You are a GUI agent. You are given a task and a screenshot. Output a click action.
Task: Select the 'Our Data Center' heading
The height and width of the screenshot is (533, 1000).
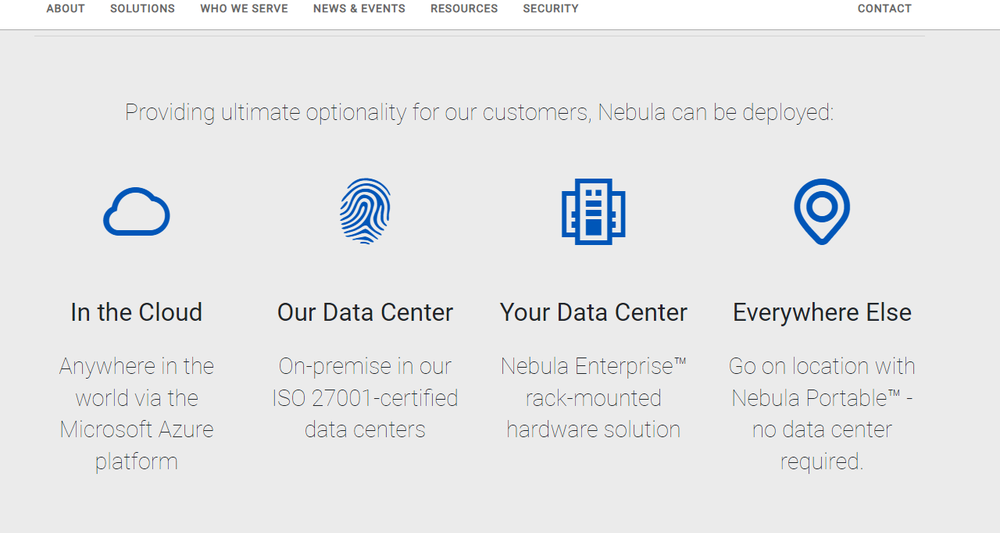(365, 312)
